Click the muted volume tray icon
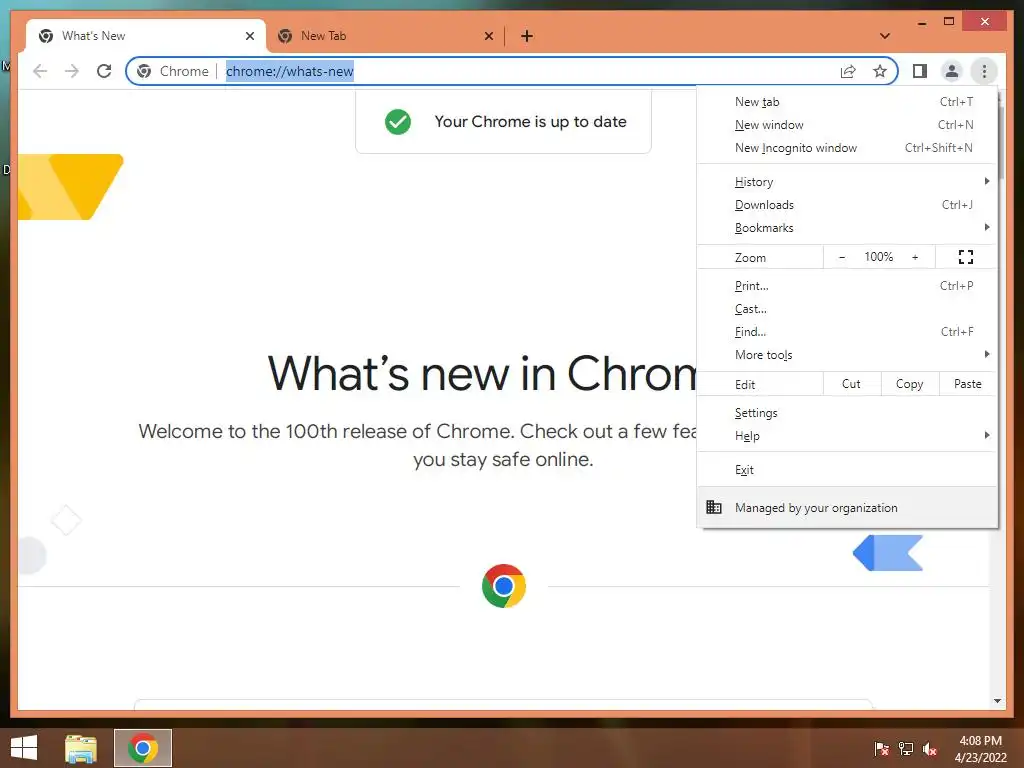The height and width of the screenshot is (768, 1024). coord(930,748)
